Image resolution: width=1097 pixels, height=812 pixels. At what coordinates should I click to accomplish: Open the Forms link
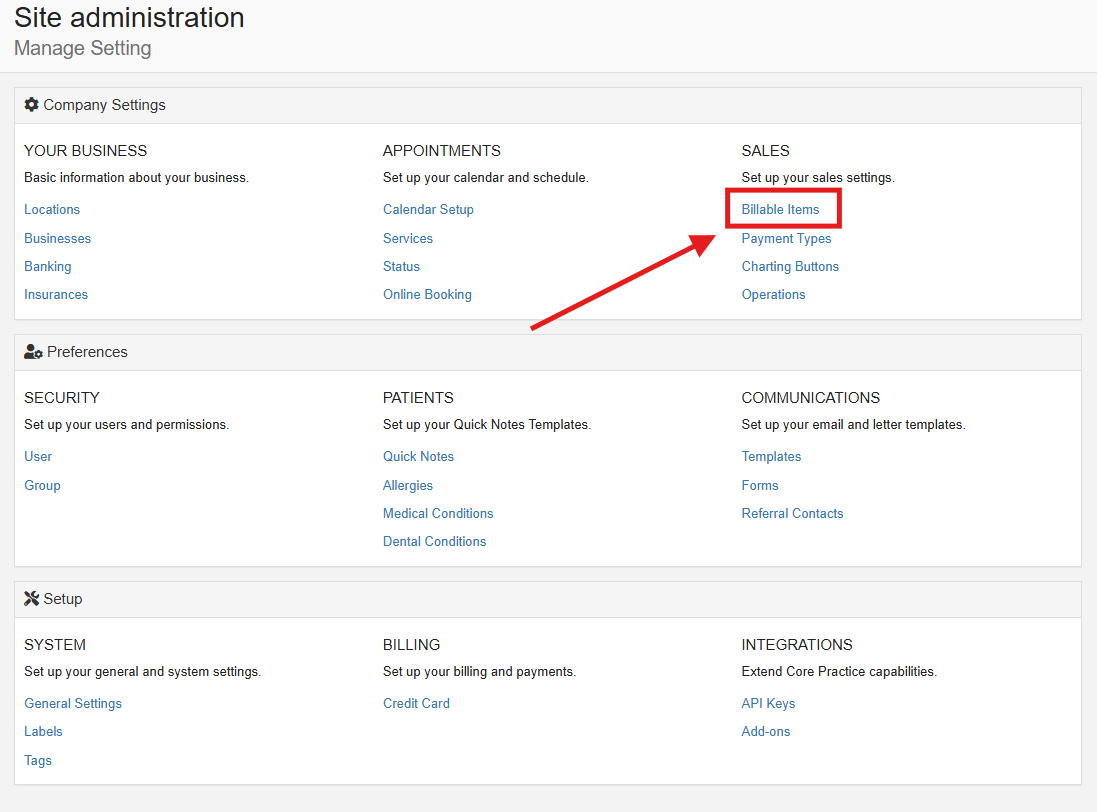pos(760,485)
